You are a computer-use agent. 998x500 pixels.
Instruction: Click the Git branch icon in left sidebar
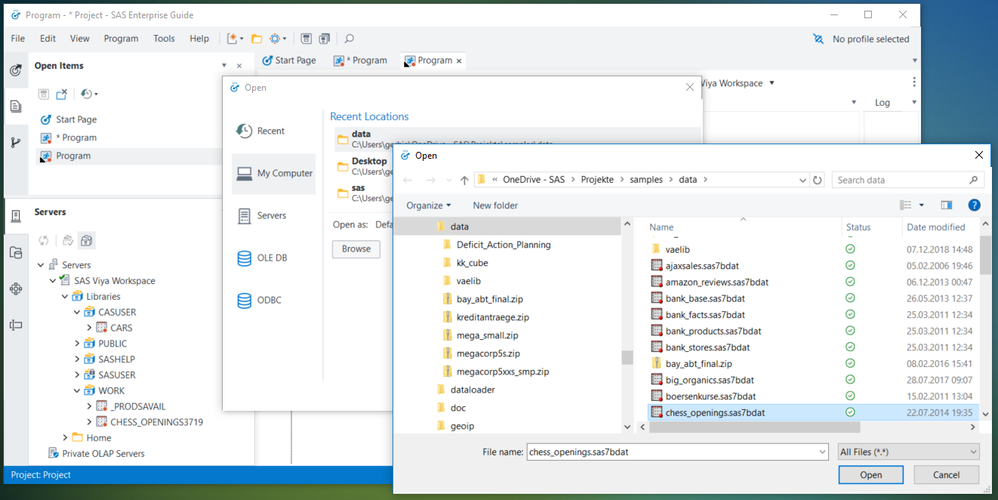point(16,143)
